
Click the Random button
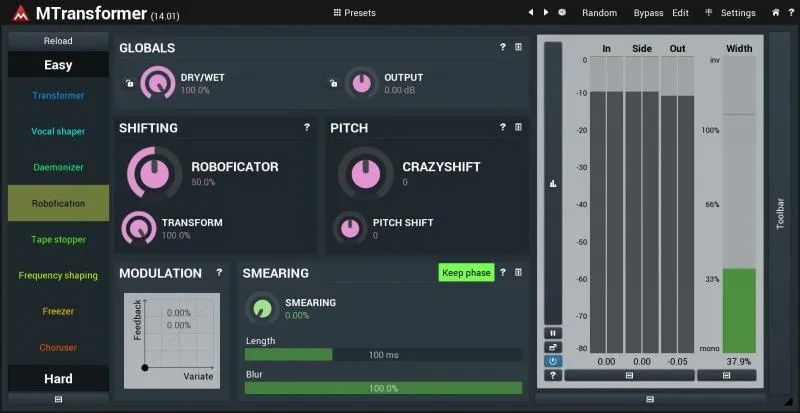599,13
